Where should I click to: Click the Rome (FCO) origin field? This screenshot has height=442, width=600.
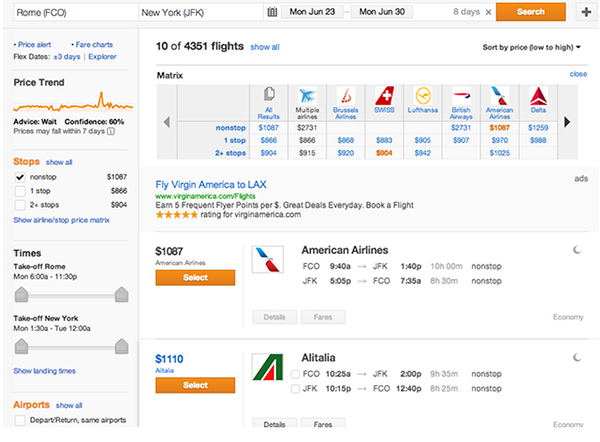click(x=76, y=13)
